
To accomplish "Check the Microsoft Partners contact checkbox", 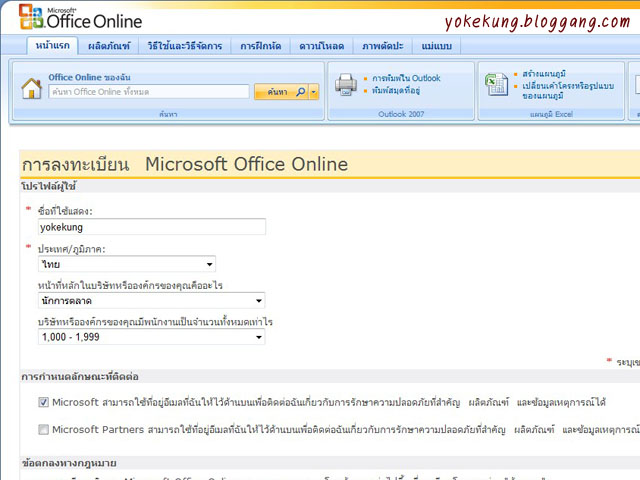I will (x=43, y=429).
